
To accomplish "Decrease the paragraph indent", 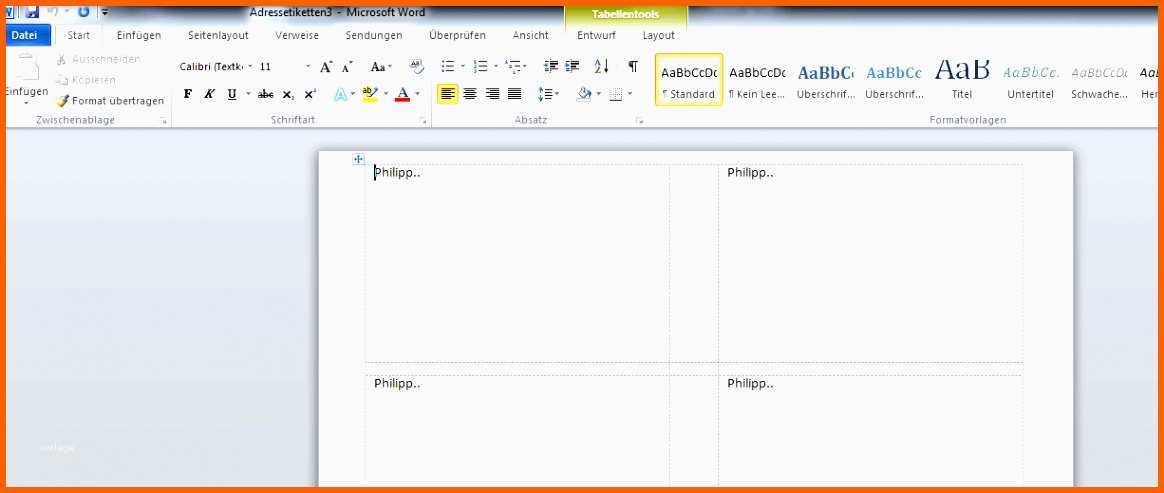I will point(551,67).
